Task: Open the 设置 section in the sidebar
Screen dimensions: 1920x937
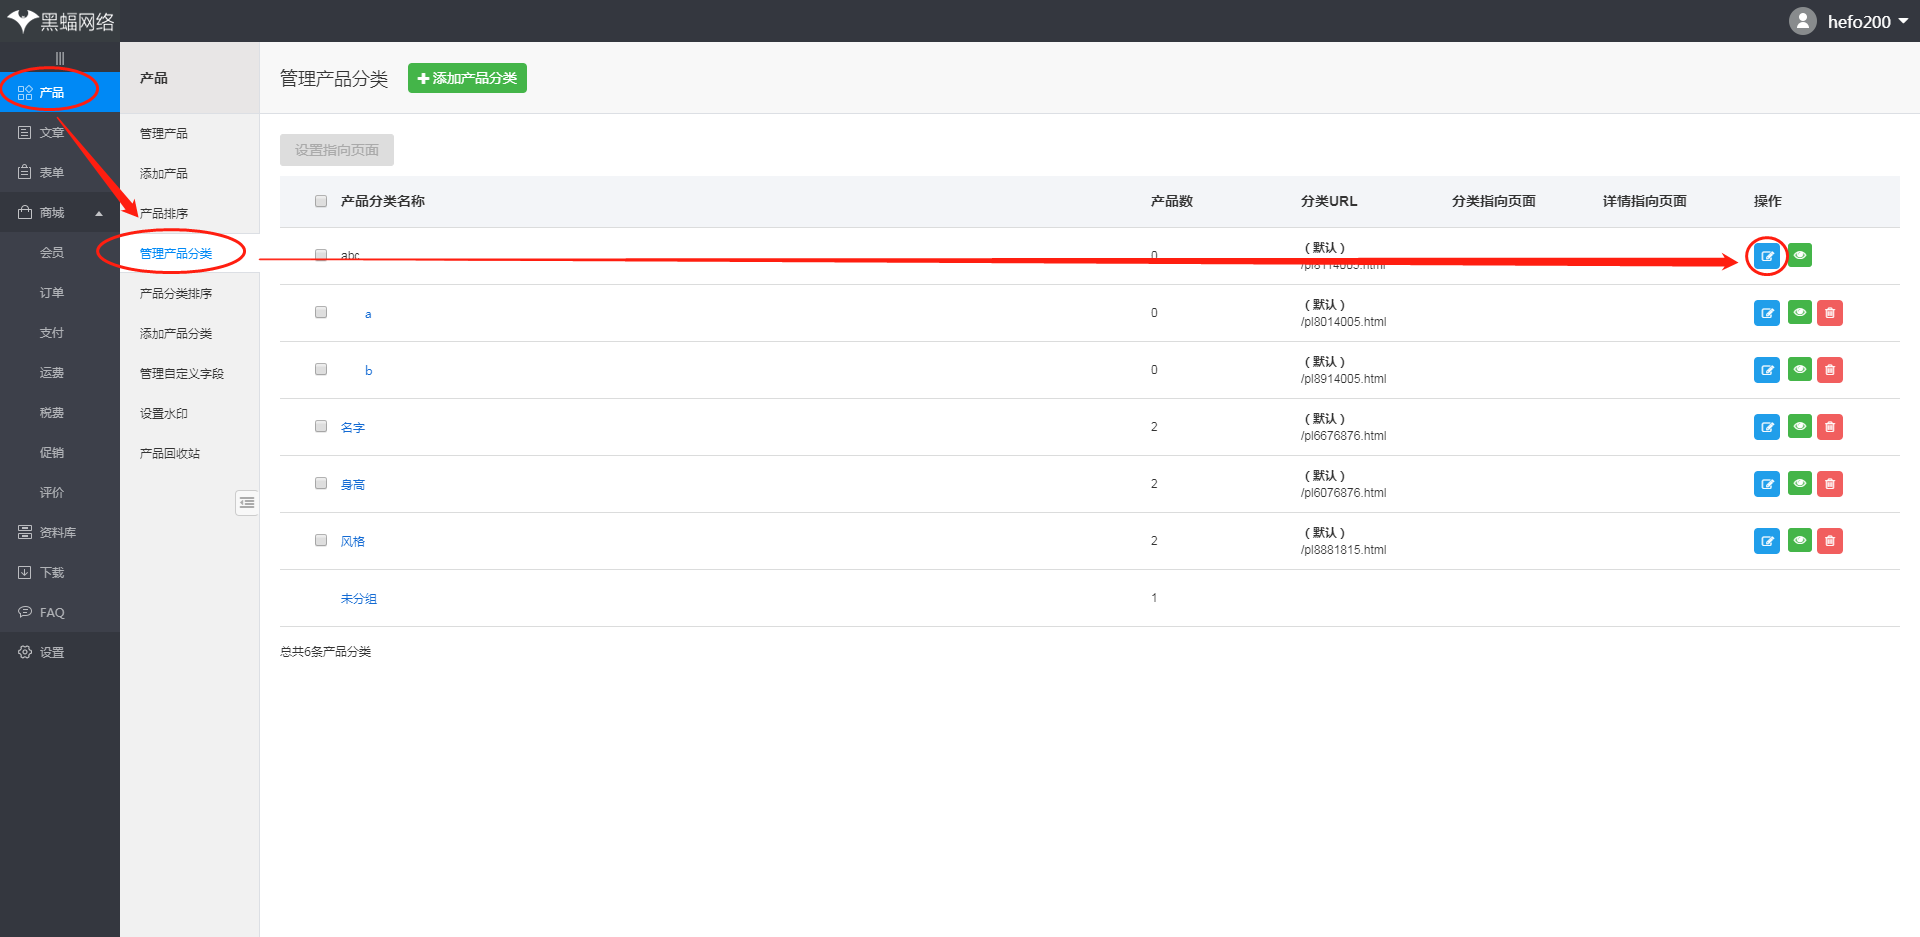Action: (x=51, y=652)
